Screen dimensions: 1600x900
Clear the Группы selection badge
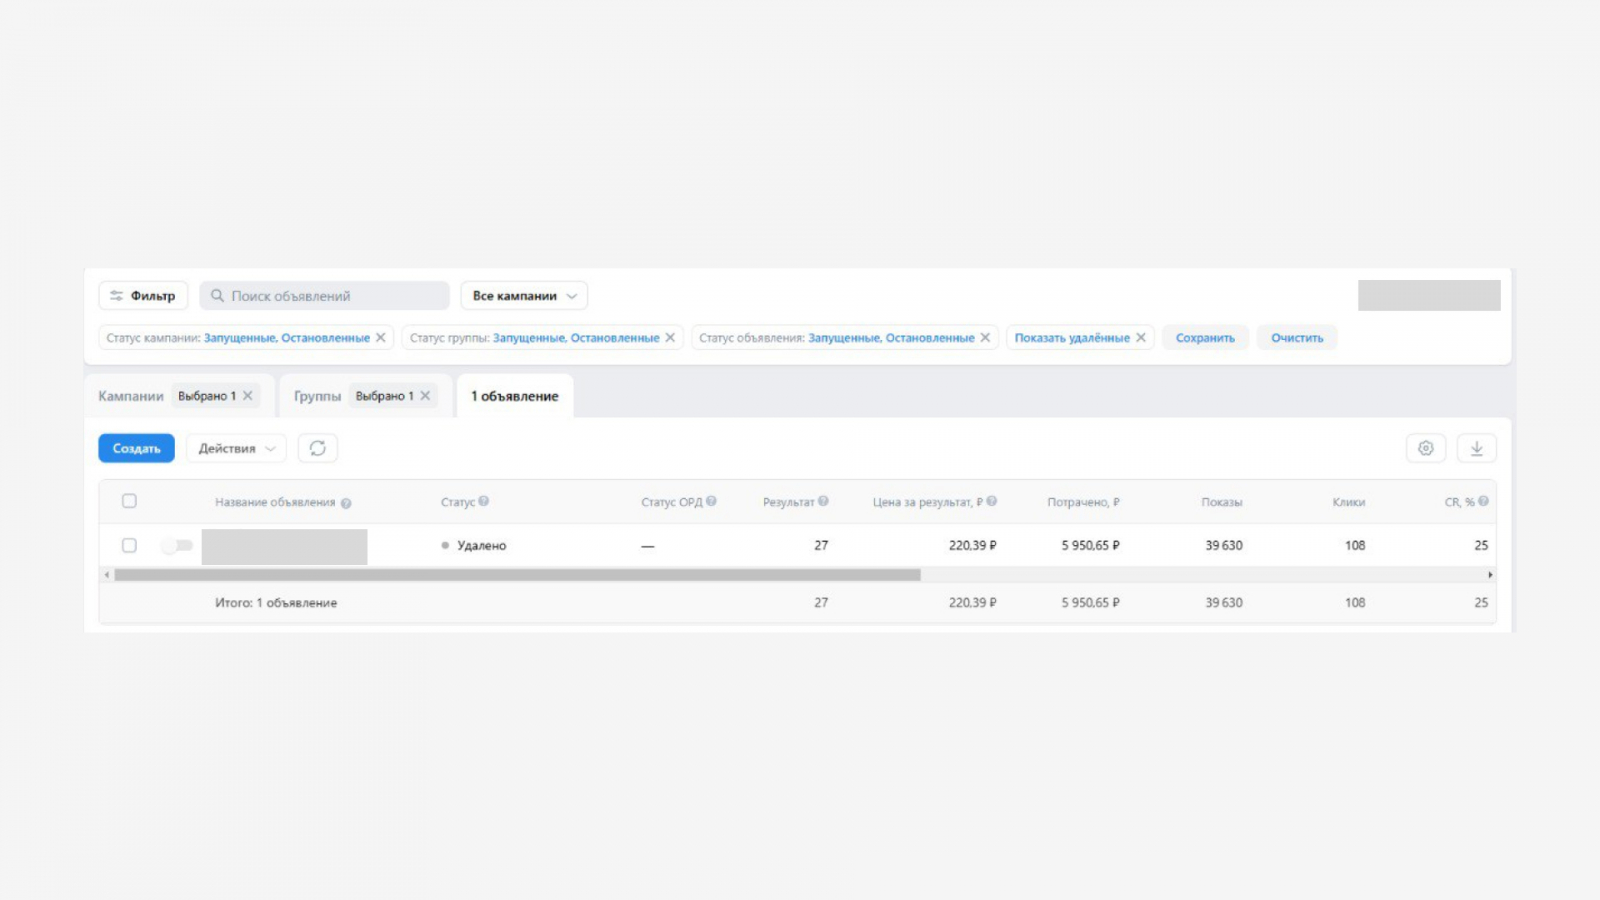425,396
